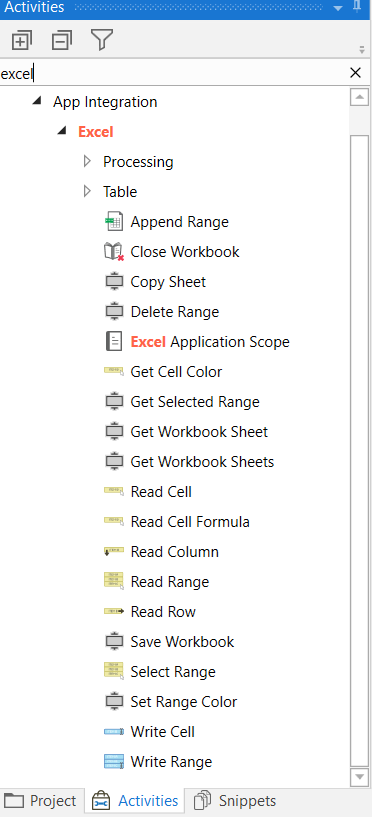Click the Write Range activity icon
This screenshot has width=372, height=817.
[x=114, y=762]
